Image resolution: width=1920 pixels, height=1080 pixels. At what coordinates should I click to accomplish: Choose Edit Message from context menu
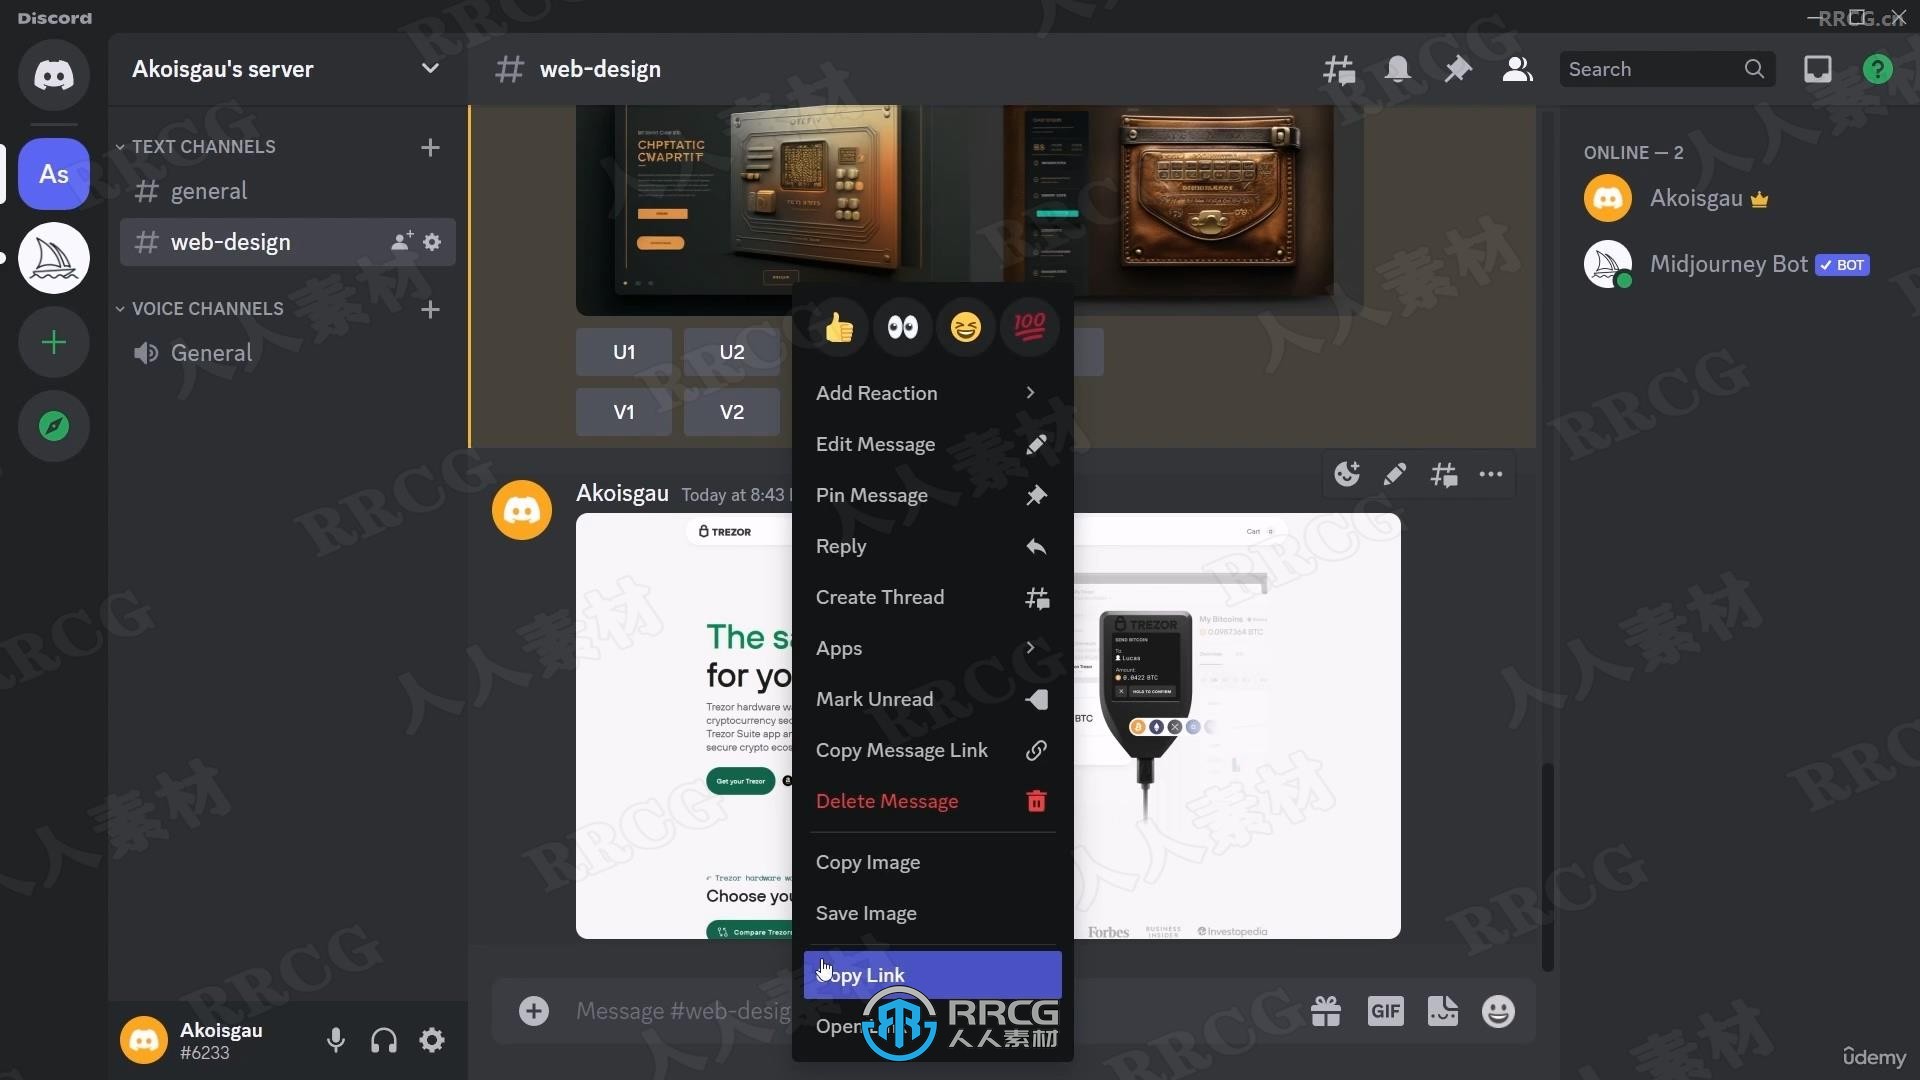[x=932, y=444]
